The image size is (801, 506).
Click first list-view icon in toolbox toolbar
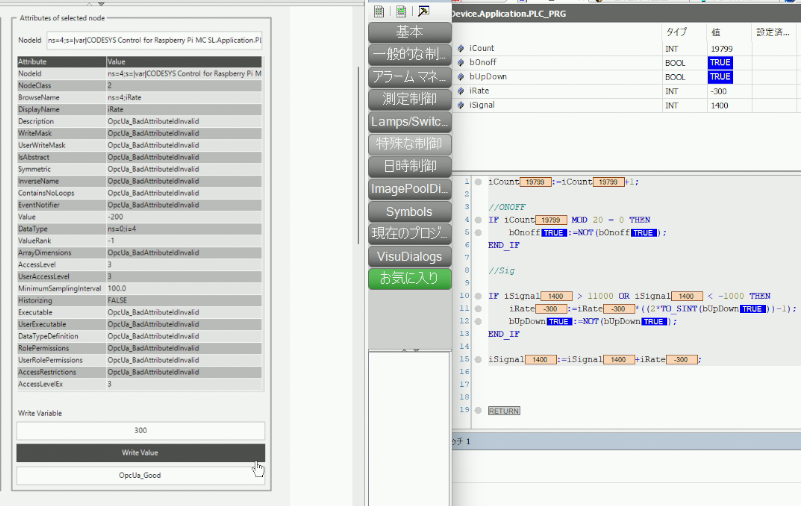[379, 11]
